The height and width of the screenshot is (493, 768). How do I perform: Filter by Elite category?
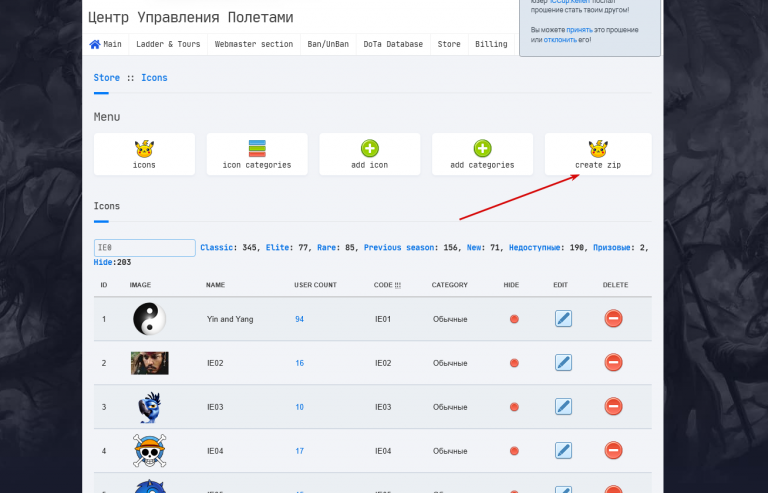click(x=278, y=248)
